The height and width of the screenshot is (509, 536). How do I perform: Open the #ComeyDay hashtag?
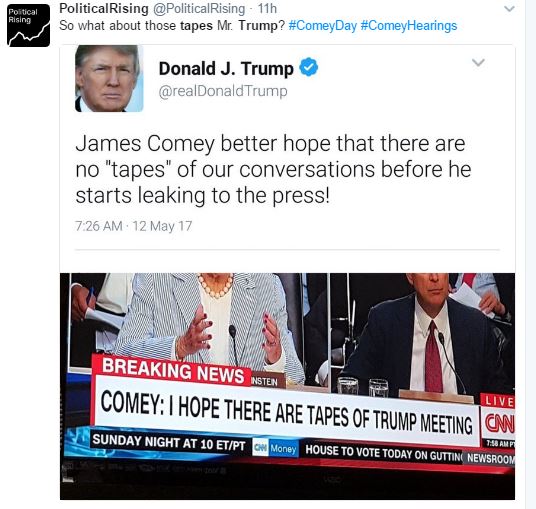(322, 26)
